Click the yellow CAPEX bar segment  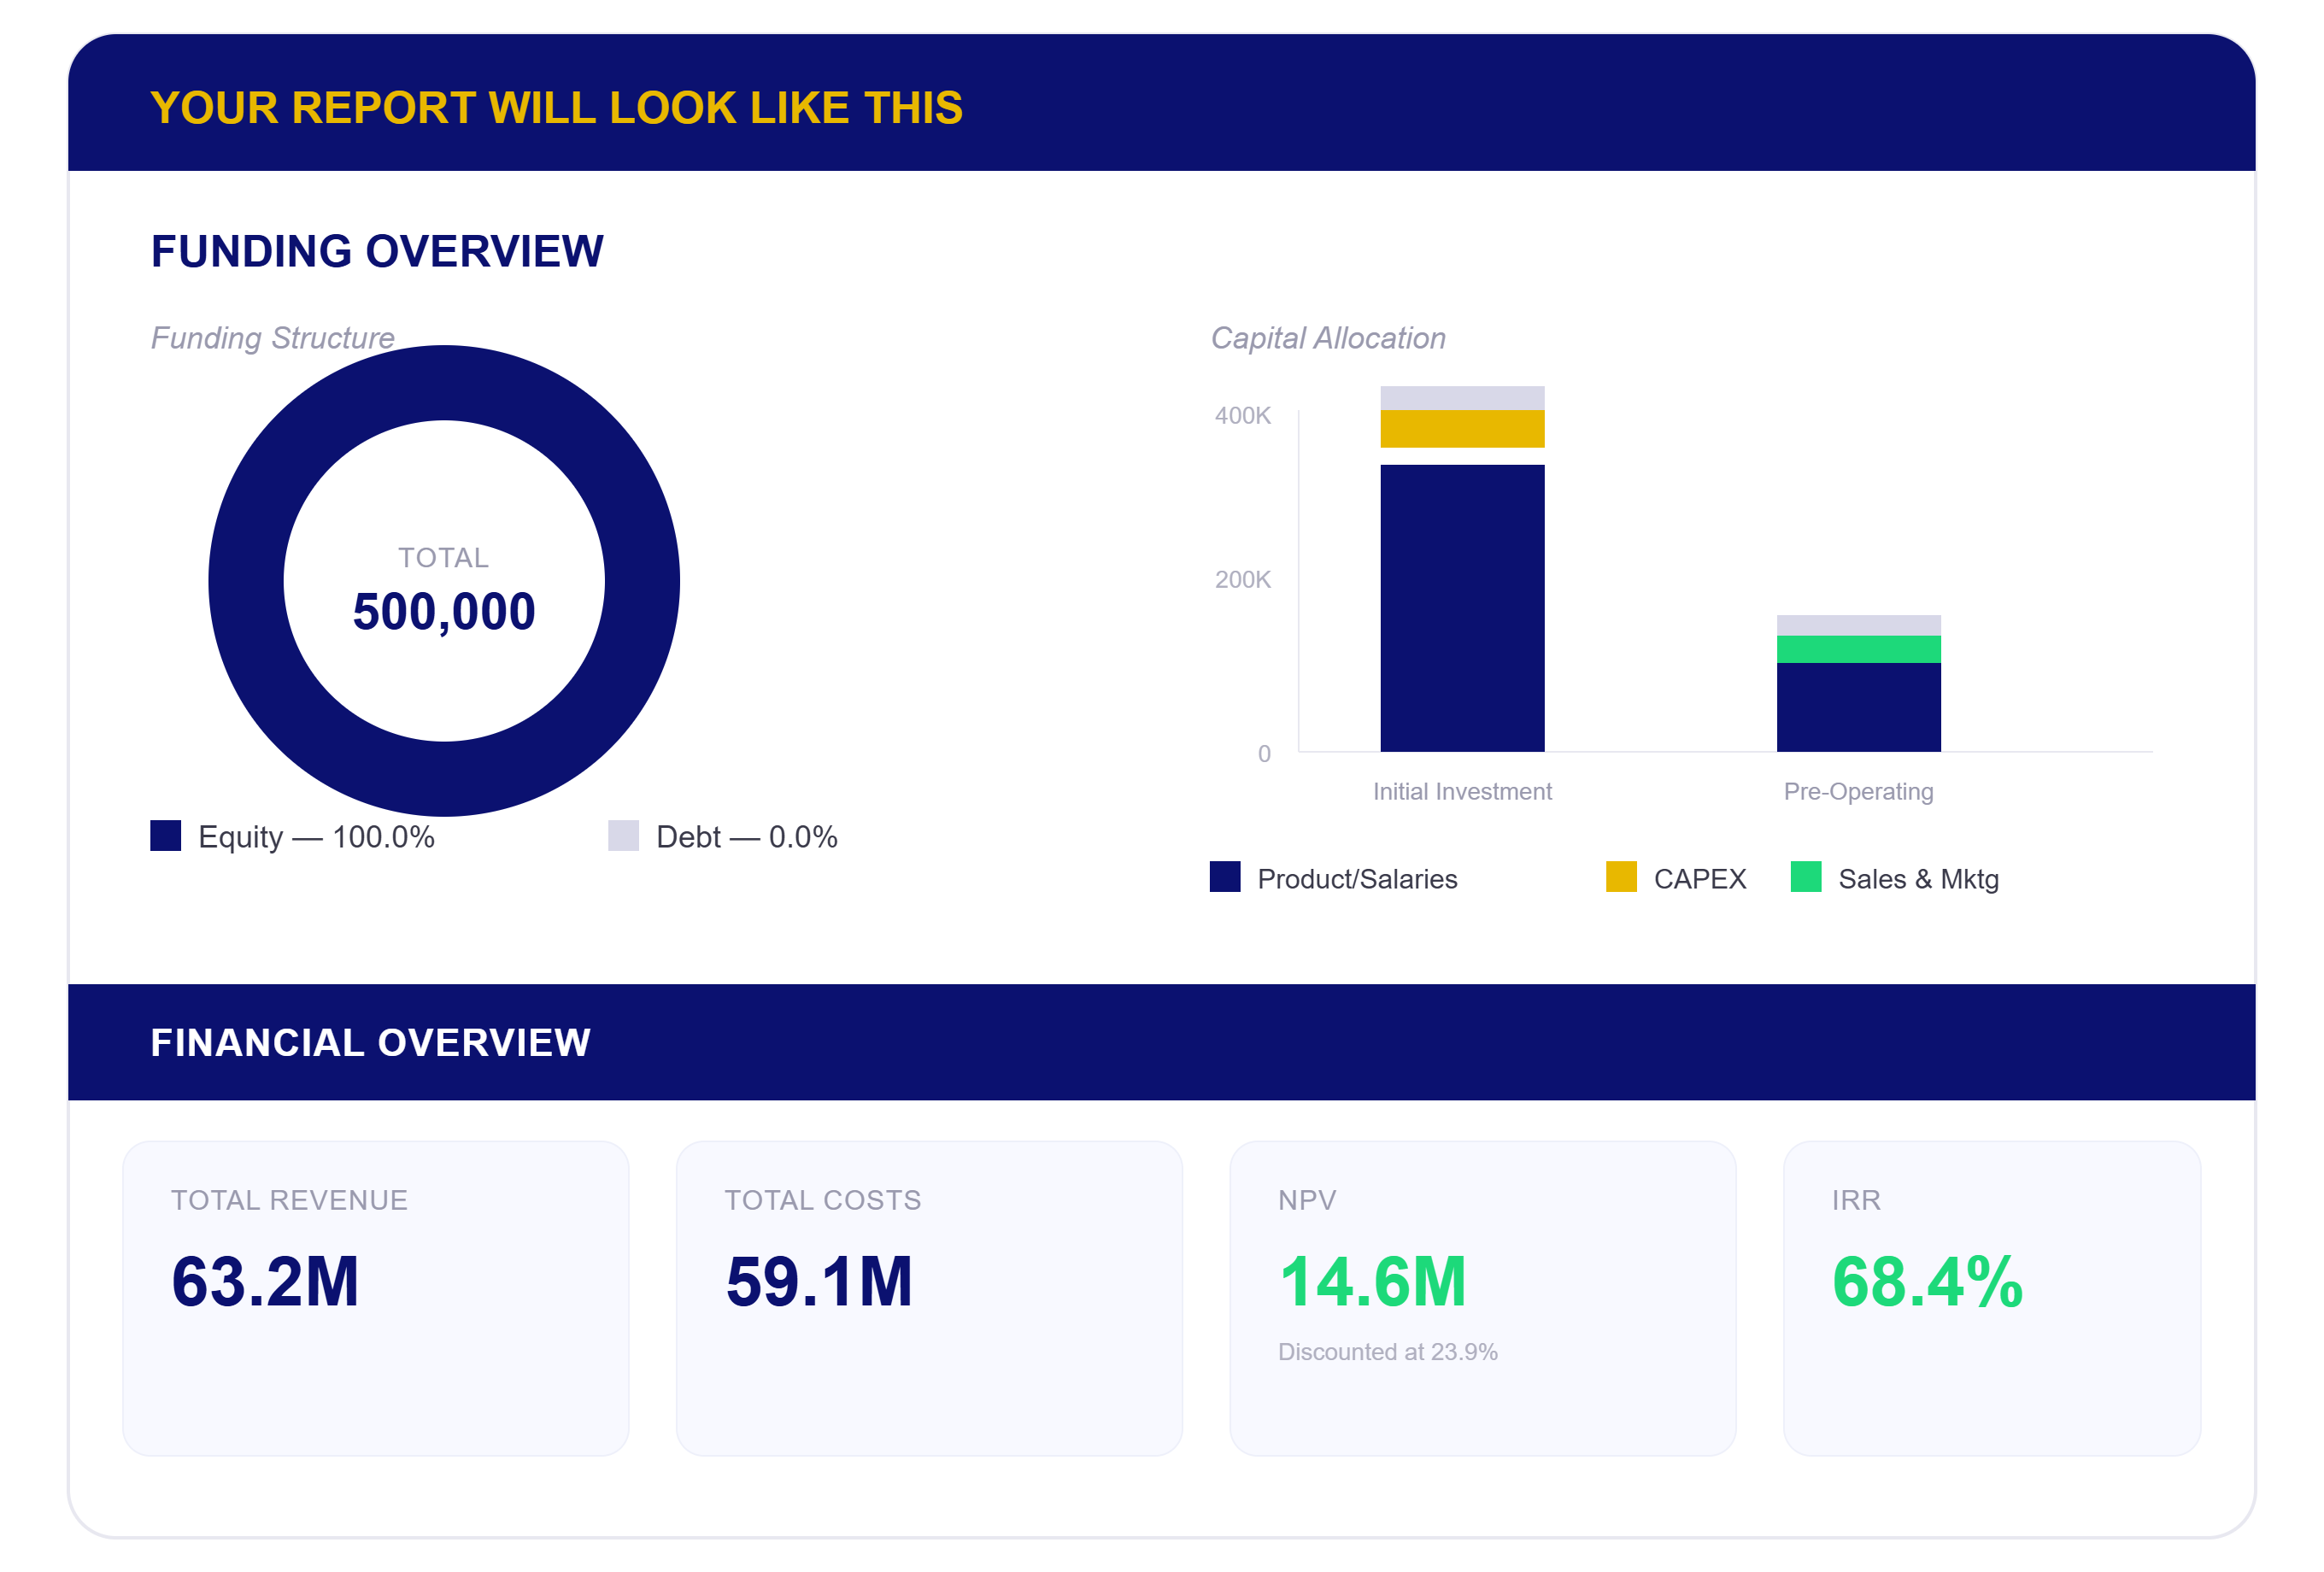1462,428
